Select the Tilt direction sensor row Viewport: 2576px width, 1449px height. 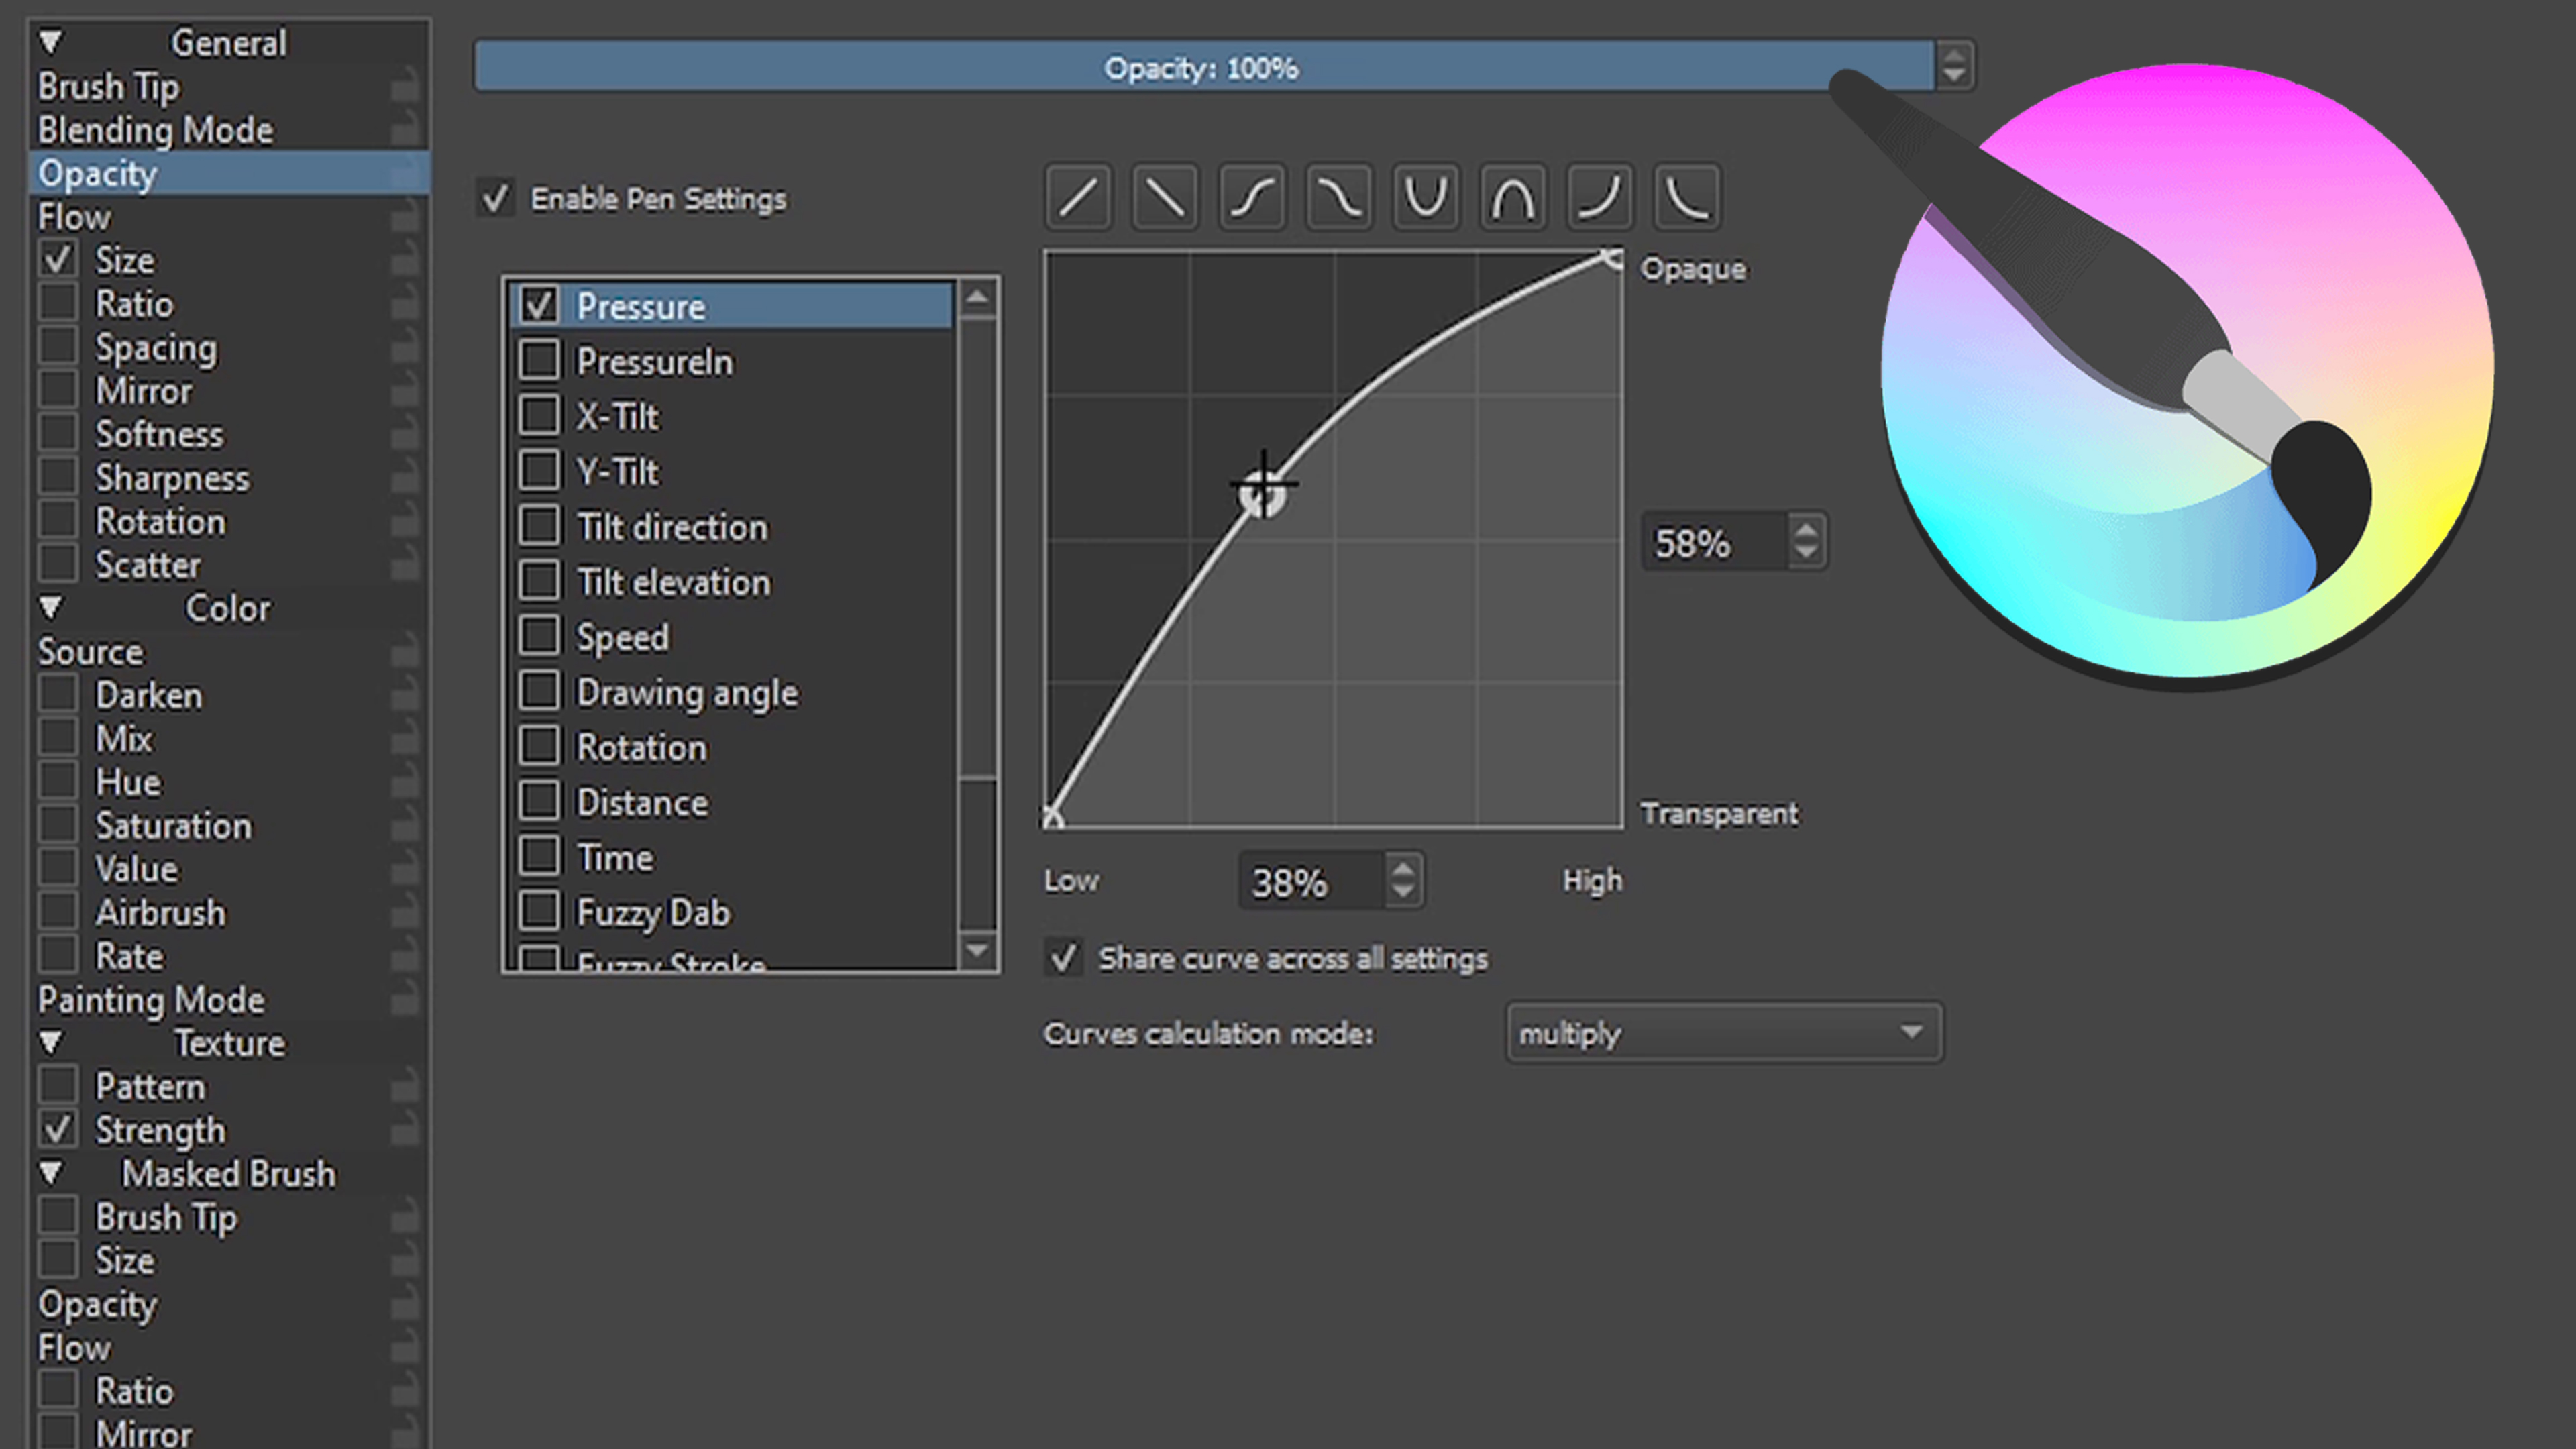[x=672, y=527]
